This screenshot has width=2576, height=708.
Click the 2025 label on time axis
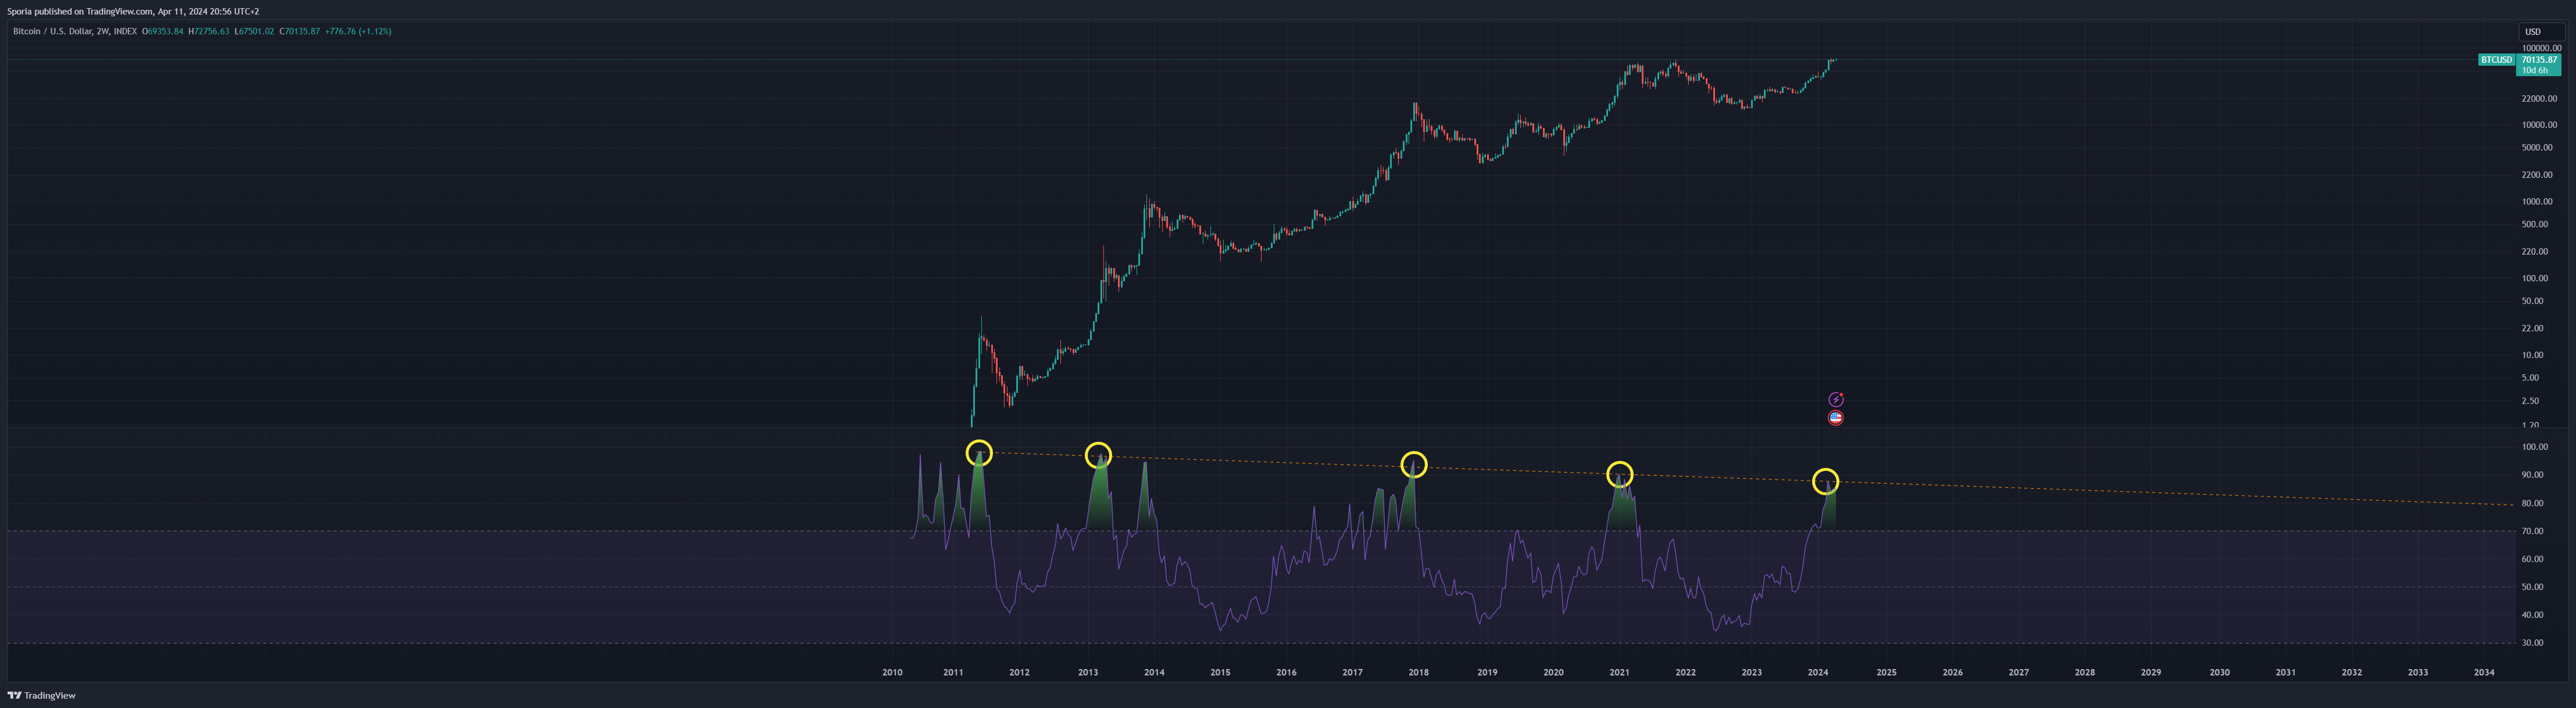pos(1886,673)
